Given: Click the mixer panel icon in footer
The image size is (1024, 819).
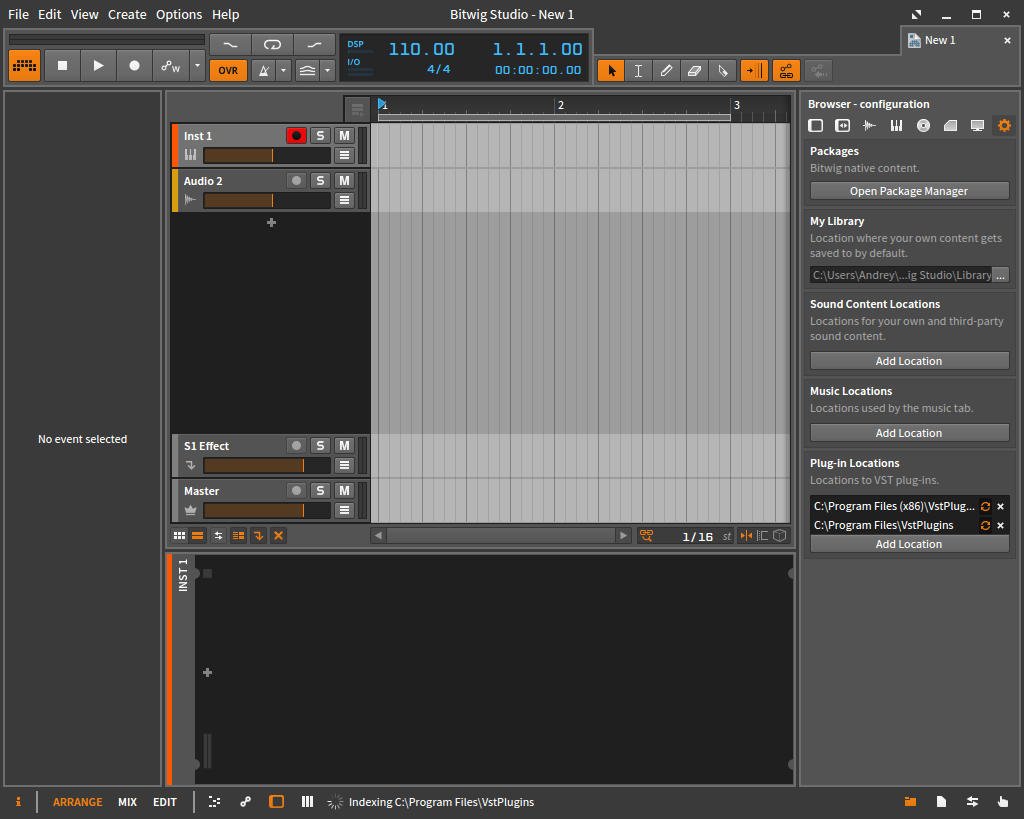Looking at the screenshot, I should tap(307, 801).
